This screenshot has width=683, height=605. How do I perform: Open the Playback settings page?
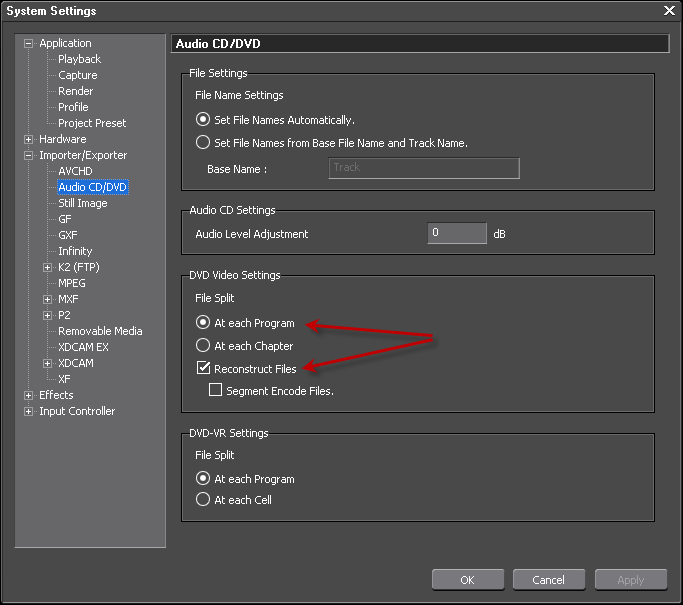coord(79,59)
